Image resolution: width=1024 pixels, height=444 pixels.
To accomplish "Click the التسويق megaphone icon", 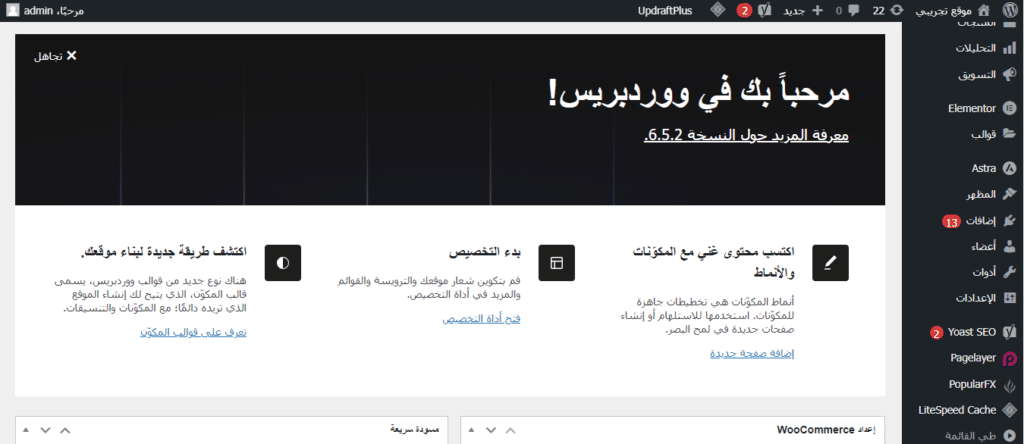I will pos(1010,74).
